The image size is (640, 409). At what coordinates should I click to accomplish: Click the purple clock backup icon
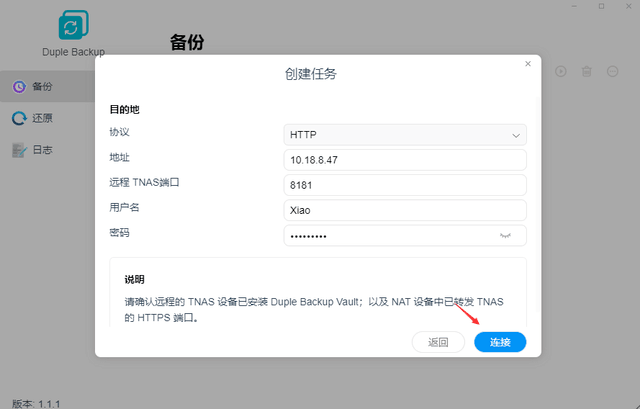pos(19,87)
